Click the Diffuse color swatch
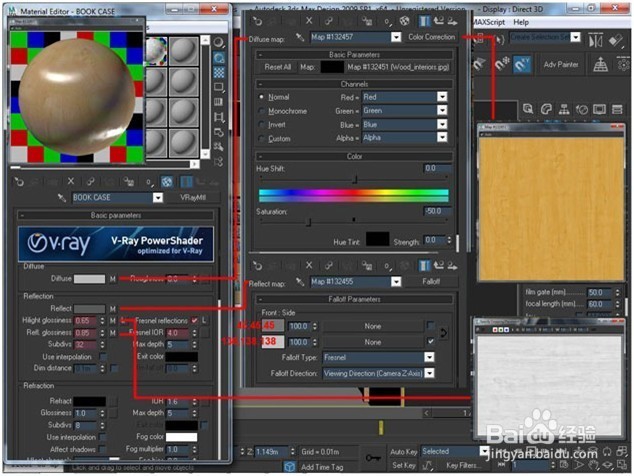634x476 pixels. click(x=89, y=279)
